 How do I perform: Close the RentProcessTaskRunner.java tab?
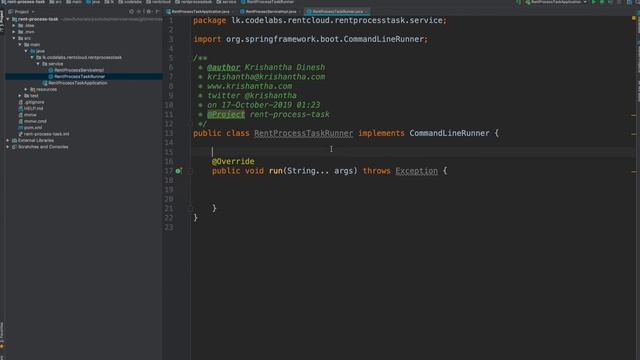[x=366, y=11]
